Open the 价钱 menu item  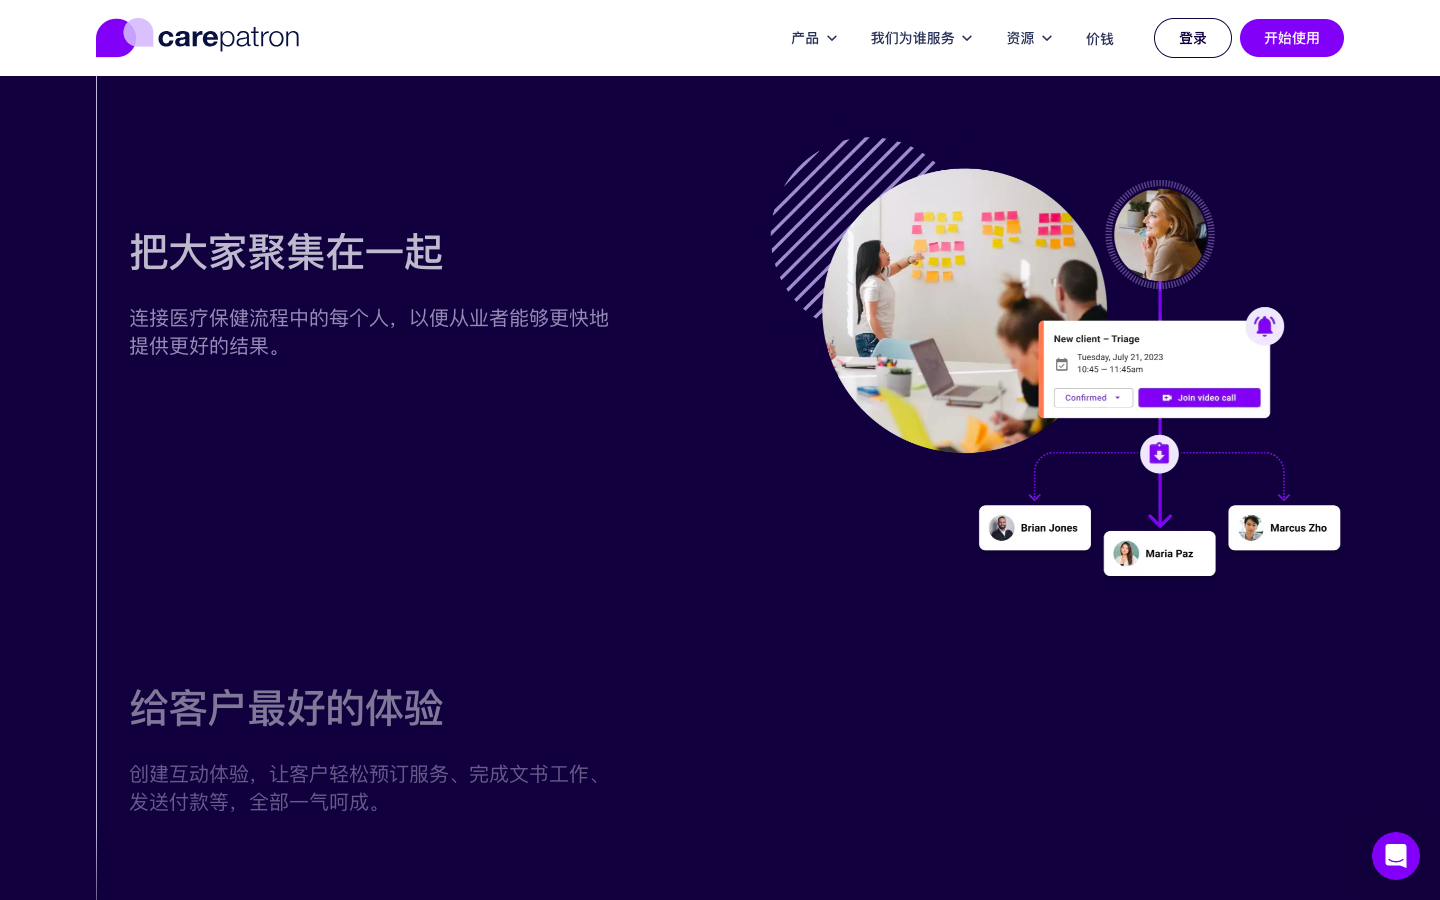1099,38
